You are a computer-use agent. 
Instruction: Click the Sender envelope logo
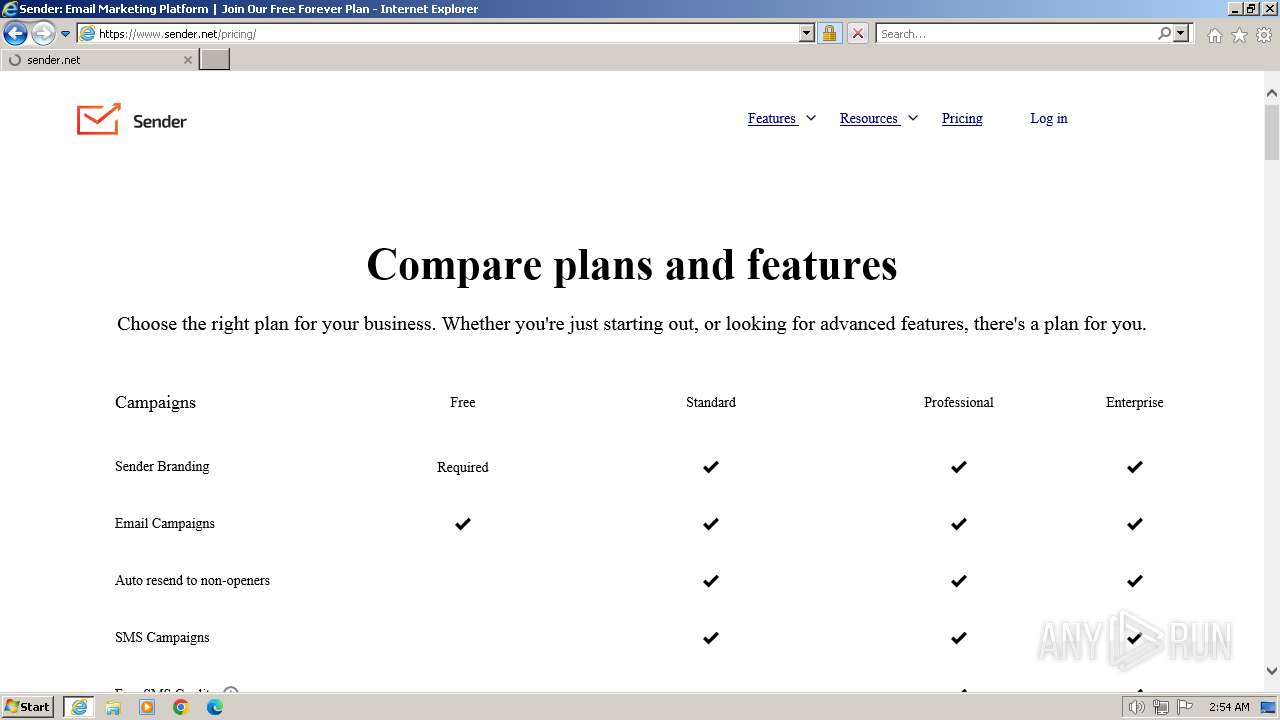[x=132, y=120]
